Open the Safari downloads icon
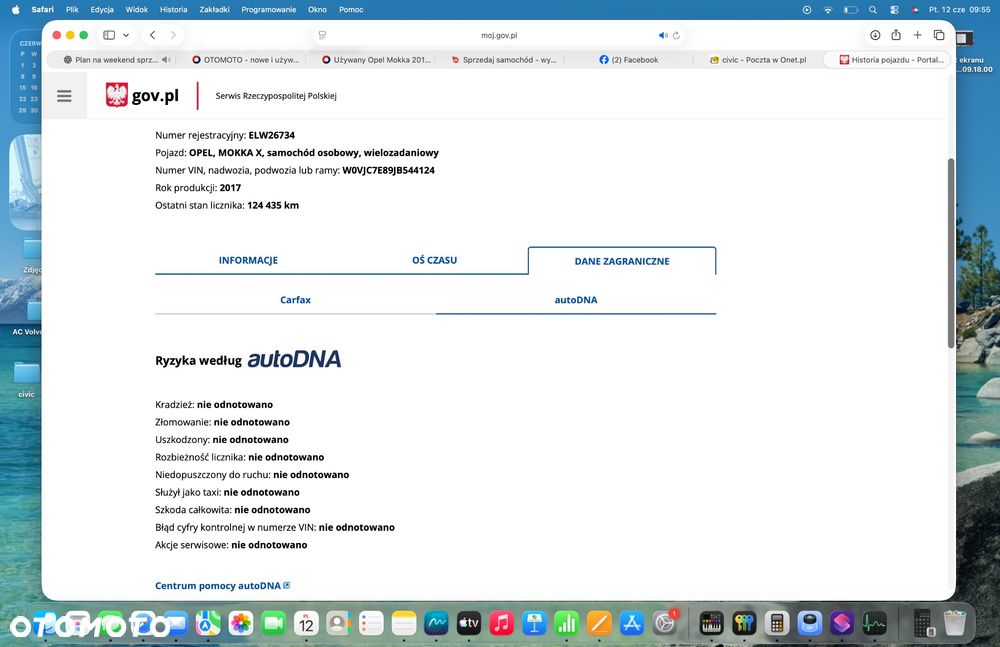Image resolution: width=1000 pixels, height=647 pixels. (875, 35)
